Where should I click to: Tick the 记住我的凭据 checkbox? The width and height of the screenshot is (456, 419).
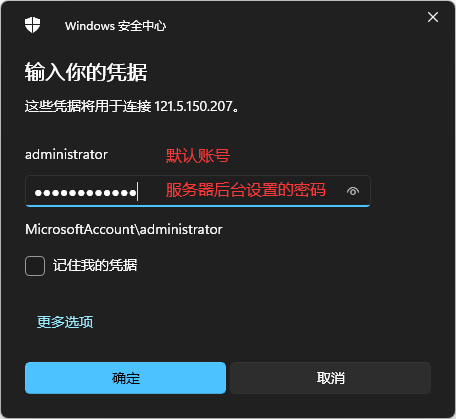[35, 266]
